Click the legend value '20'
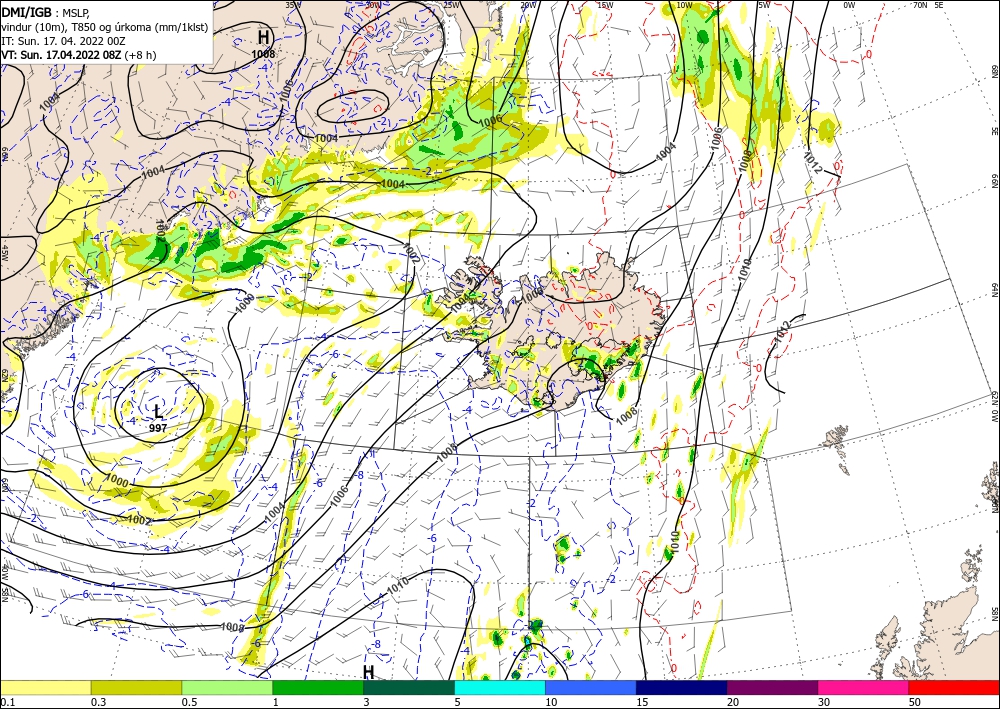Viewport: 1000px width, 709px height. (733, 702)
